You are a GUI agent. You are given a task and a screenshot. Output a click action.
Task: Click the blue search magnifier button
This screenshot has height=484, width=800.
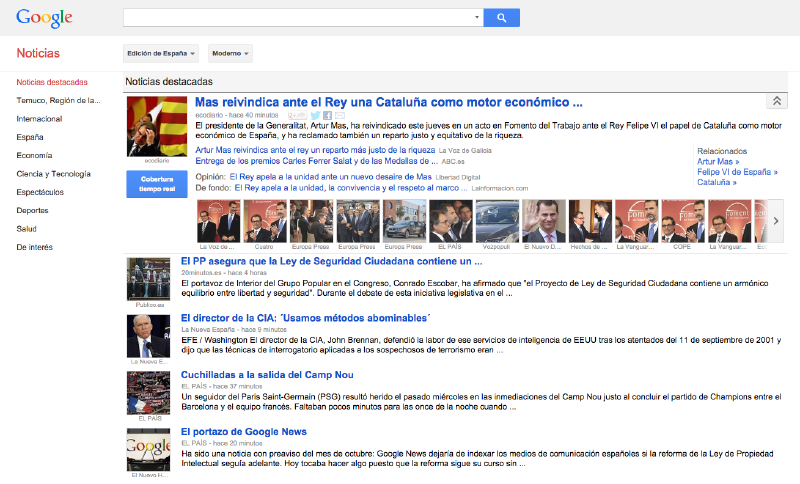502,18
